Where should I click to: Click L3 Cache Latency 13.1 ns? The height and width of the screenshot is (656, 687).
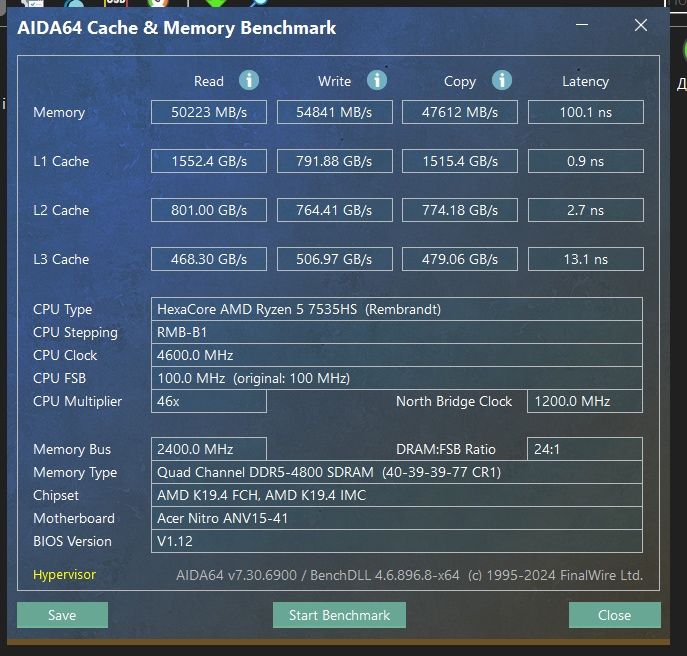[x=586, y=259]
